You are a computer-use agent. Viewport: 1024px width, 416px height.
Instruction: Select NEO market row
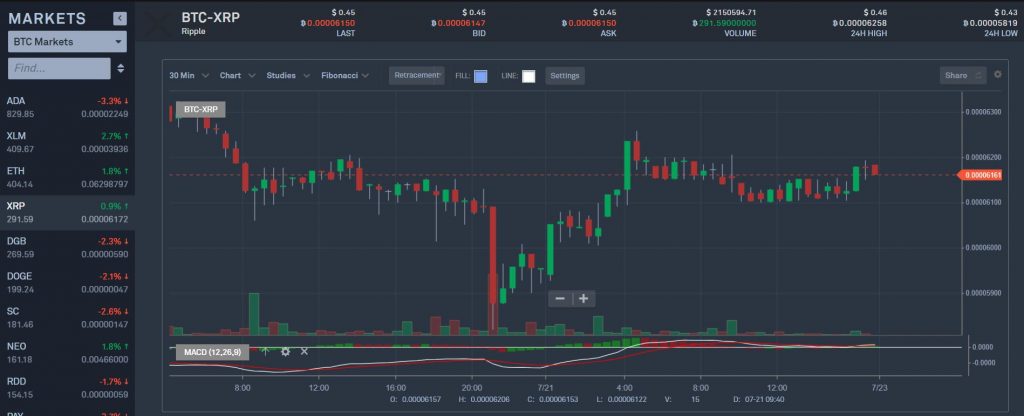pos(67,353)
